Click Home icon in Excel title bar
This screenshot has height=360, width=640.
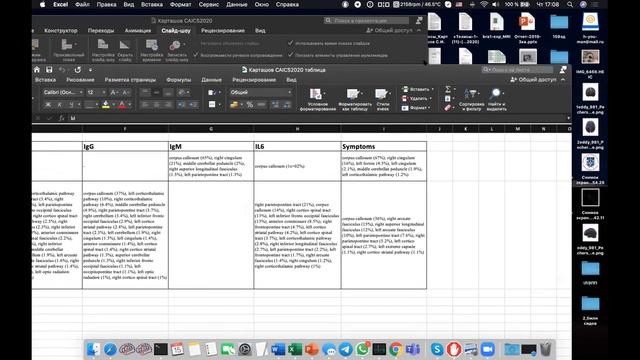point(37,70)
